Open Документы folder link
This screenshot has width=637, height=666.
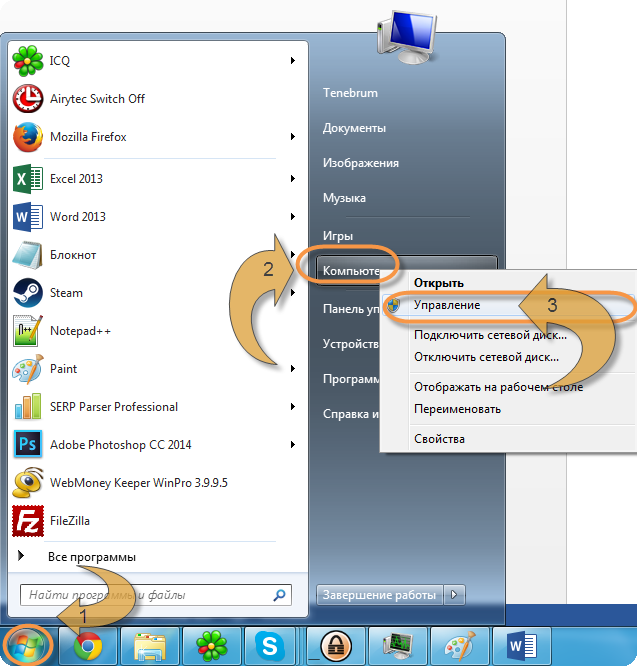tap(354, 128)
